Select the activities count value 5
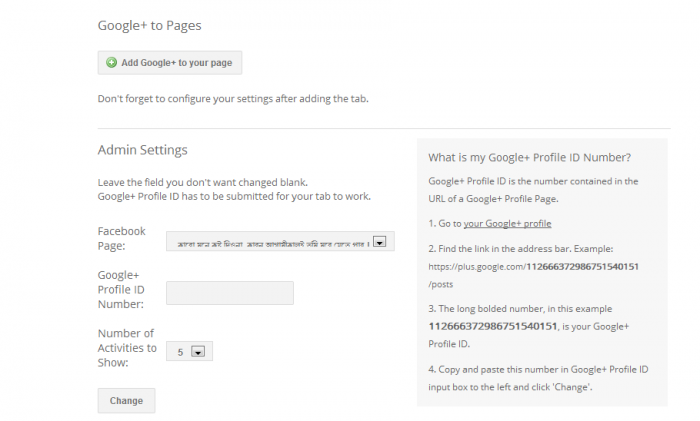700x421 pixels. 181,351
